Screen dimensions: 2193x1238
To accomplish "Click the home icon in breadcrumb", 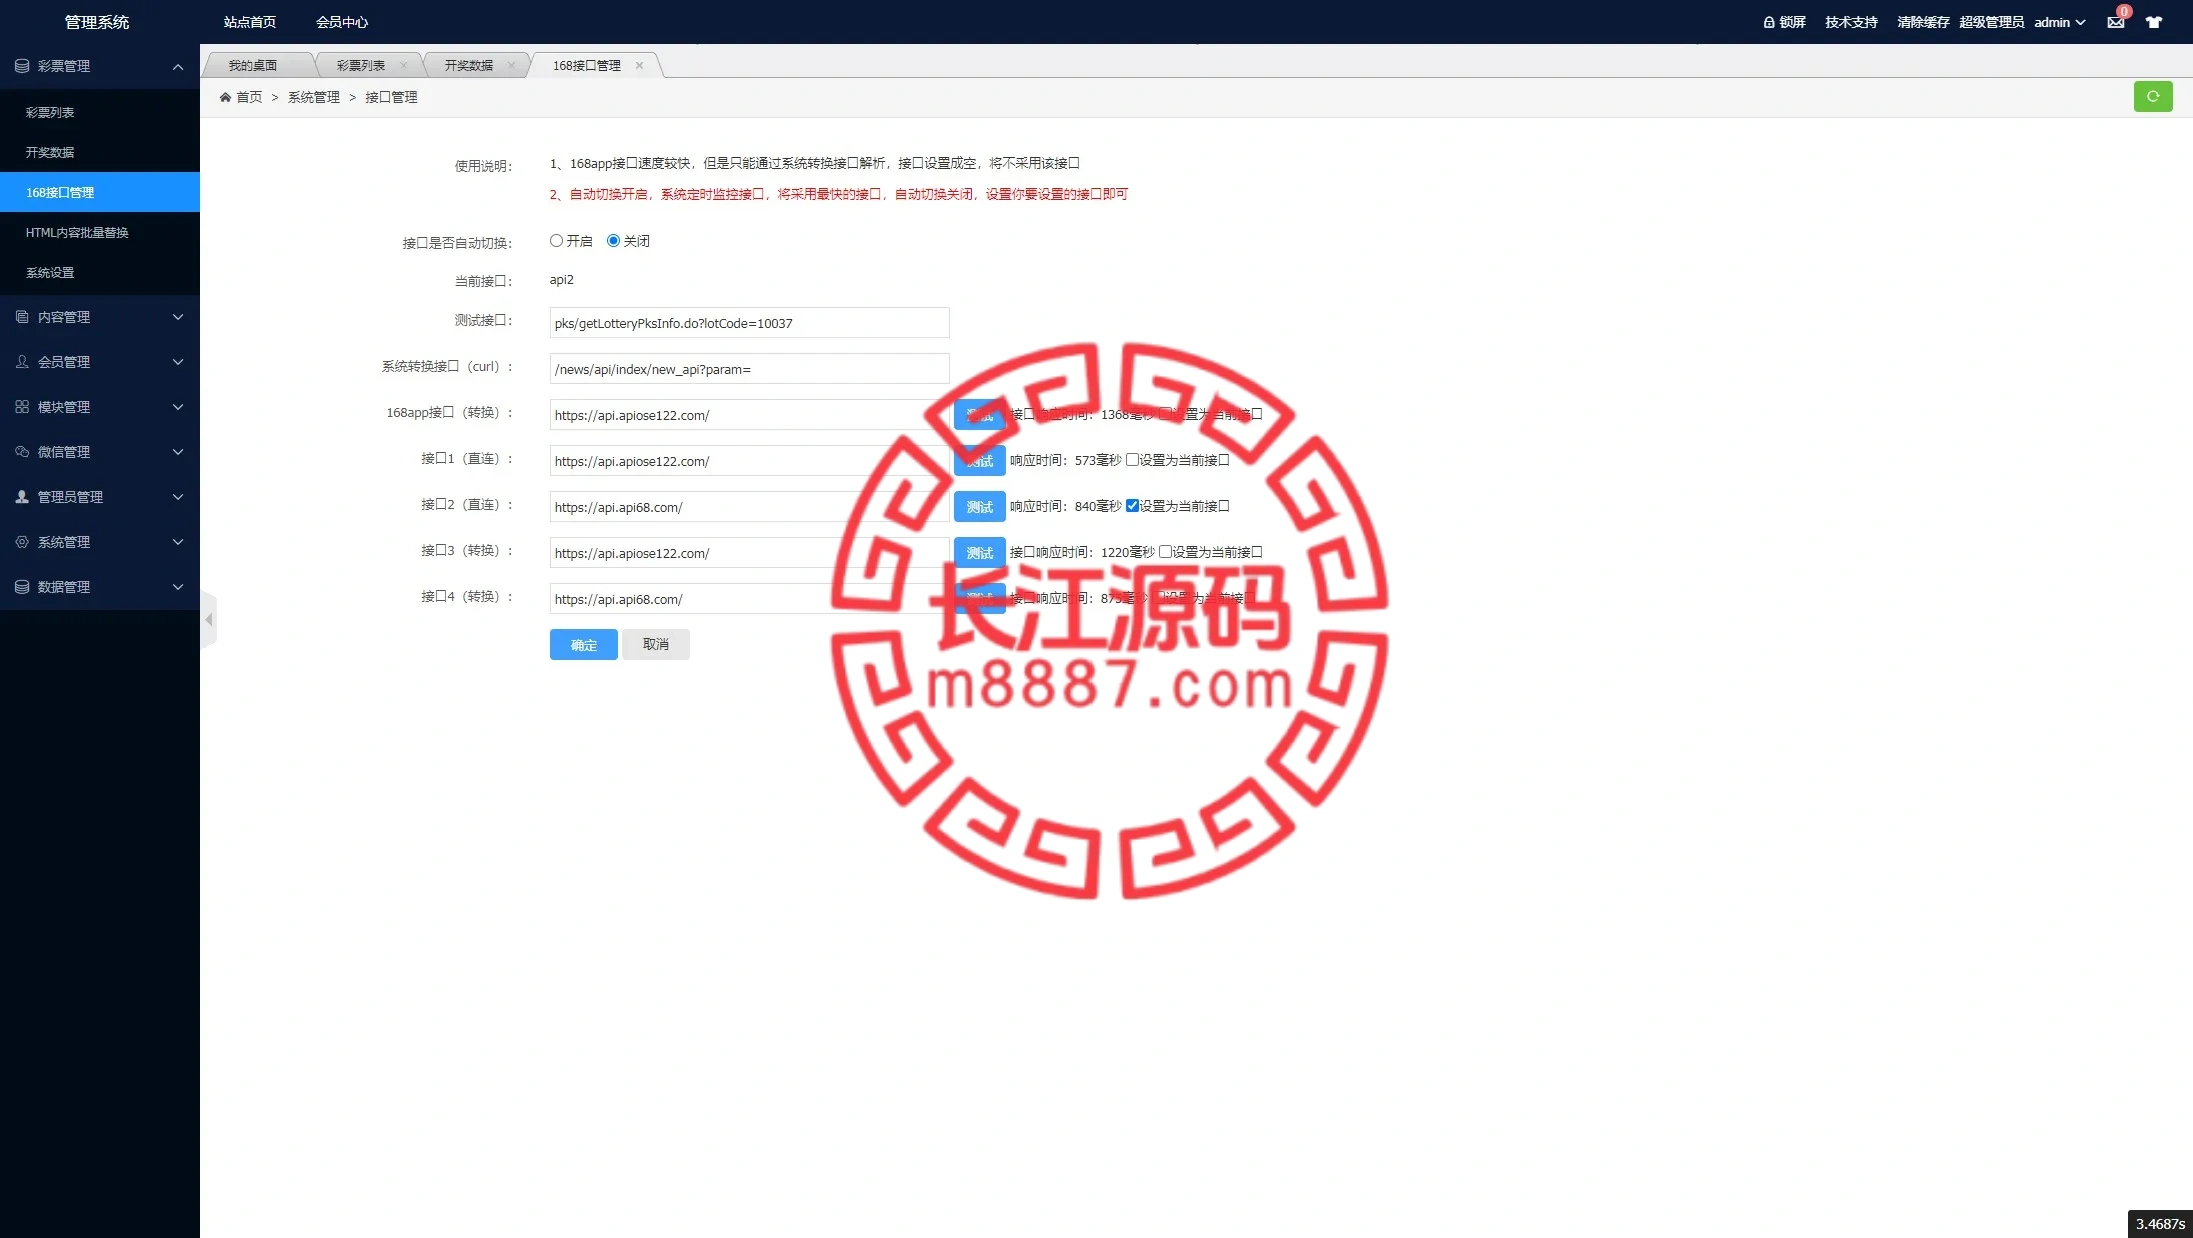I will click(225, 97).
